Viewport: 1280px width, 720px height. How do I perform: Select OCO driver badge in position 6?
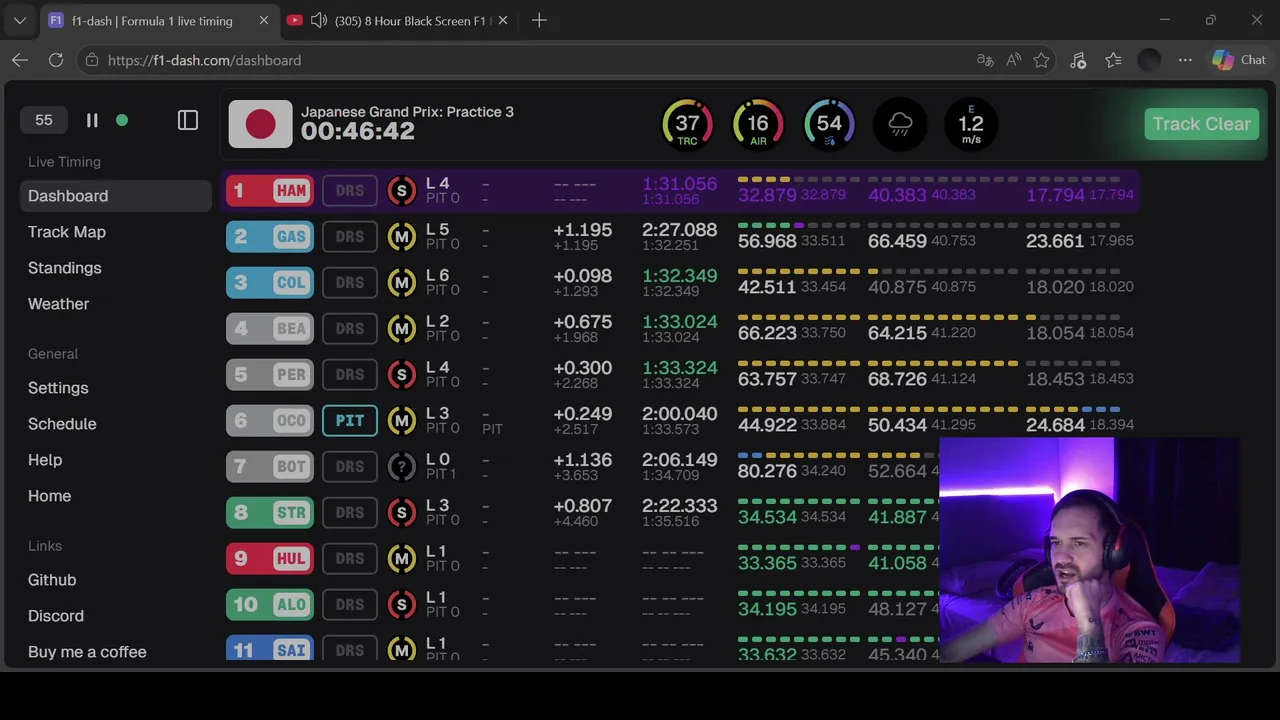(270, 420)
